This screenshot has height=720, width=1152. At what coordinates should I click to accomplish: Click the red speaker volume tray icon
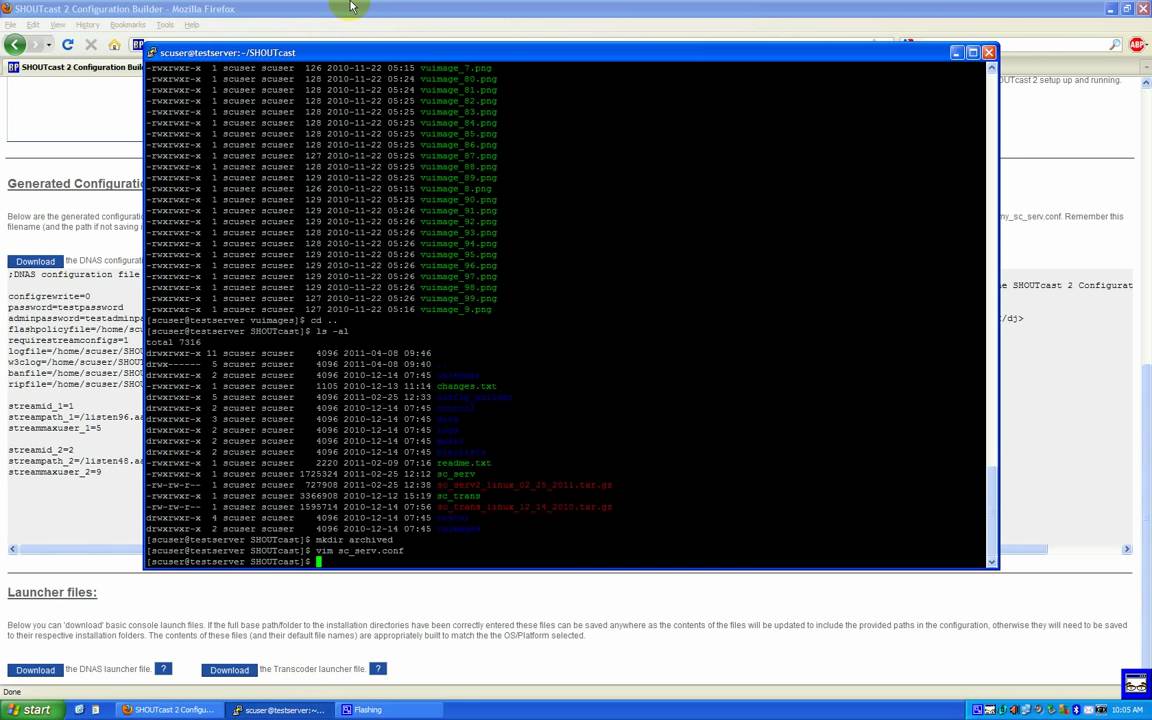tap(1015, 710)
